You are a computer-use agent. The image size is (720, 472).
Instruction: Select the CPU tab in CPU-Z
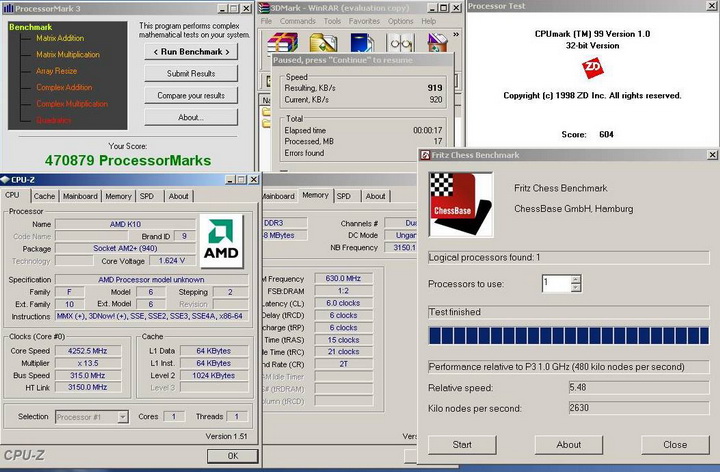(x=12, y=195)
